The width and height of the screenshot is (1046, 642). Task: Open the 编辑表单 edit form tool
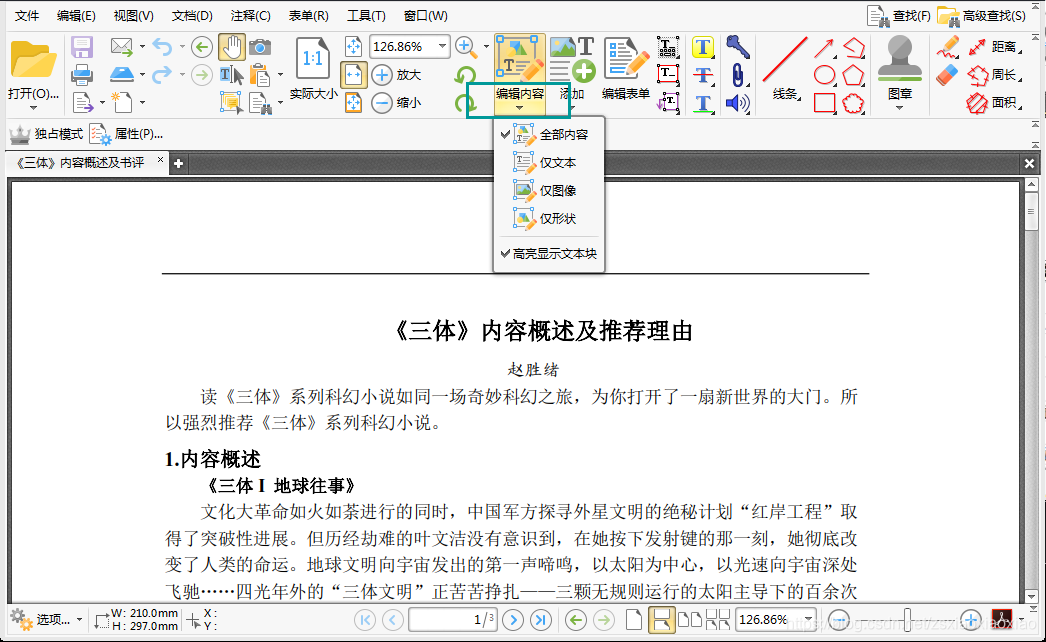[x=625, y=69]
